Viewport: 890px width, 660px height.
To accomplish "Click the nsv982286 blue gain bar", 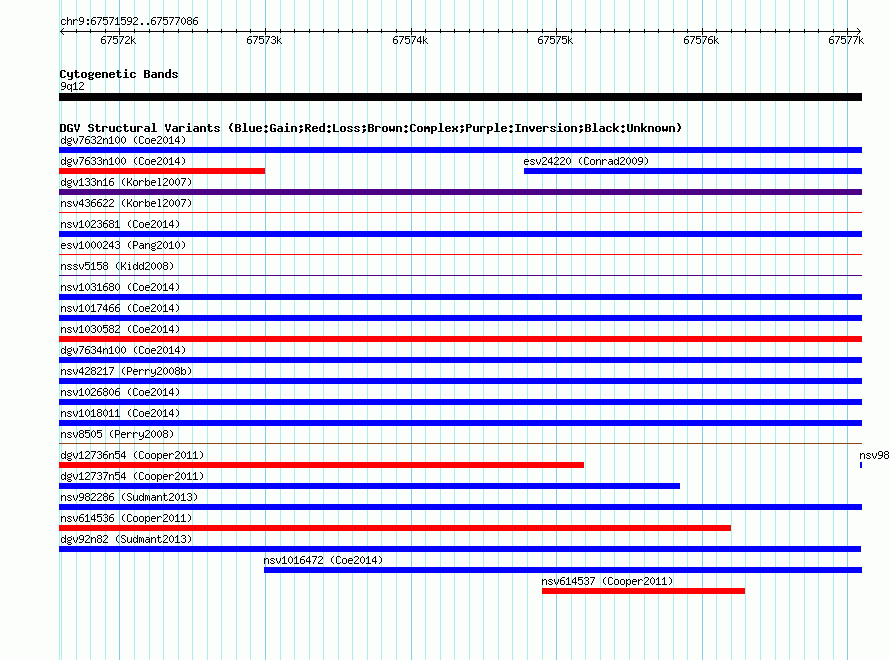I will point(460,507).
